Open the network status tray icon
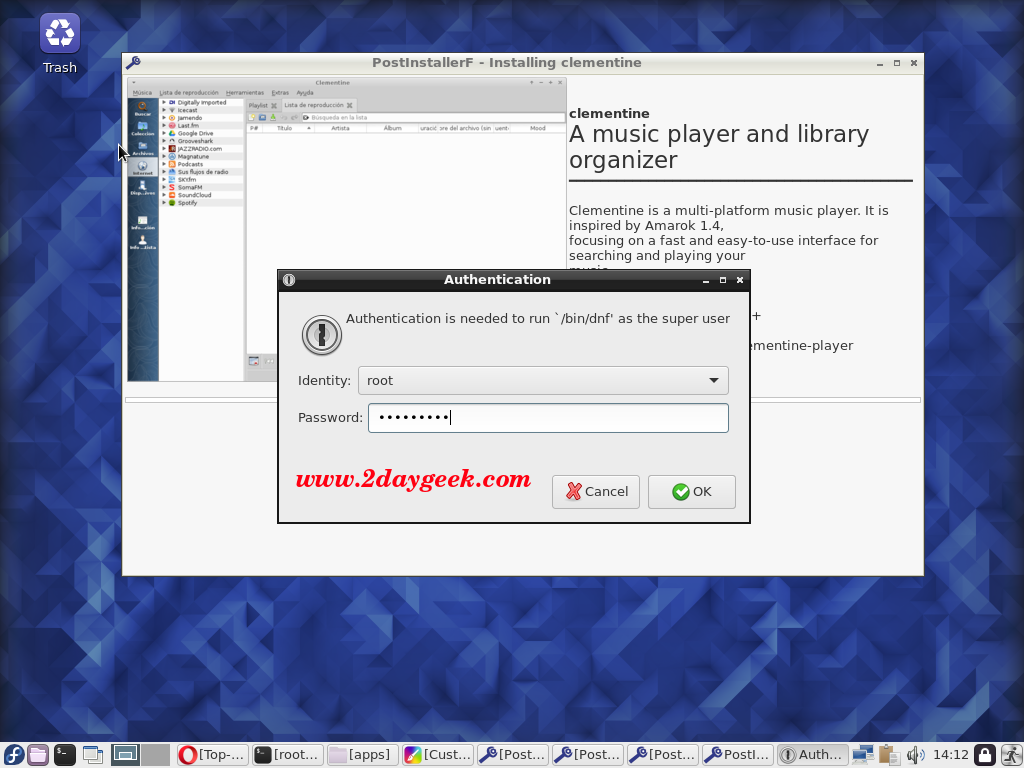This screenshot has height=768, width=1024. (x=863, y=755)
